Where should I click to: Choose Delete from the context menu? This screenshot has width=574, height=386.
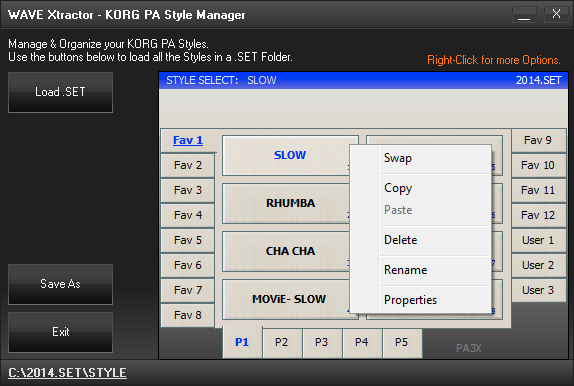click(420, 240)
